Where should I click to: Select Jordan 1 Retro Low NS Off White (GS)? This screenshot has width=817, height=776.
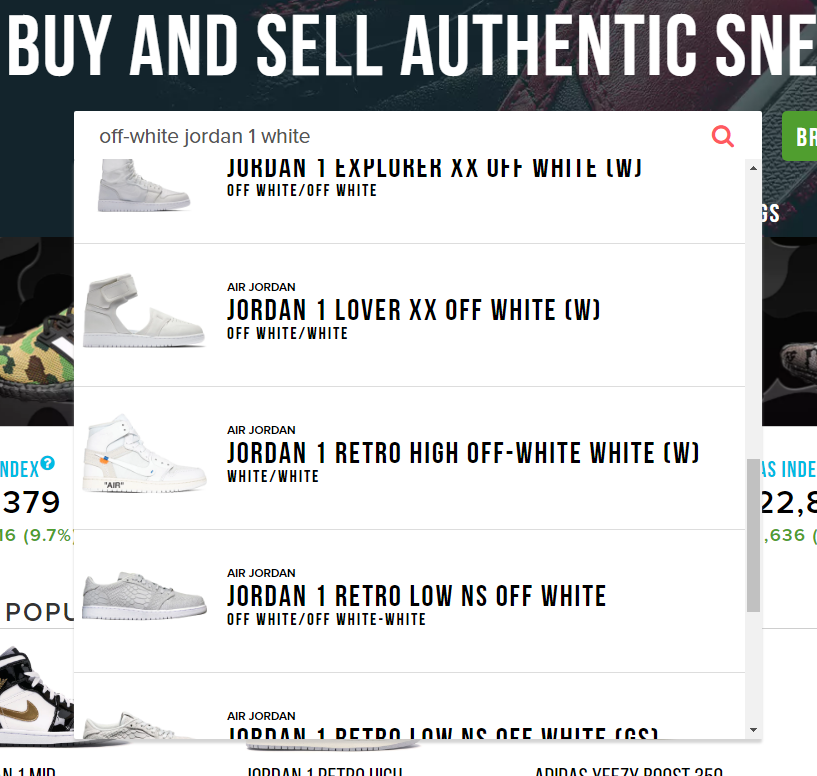(x=442, y=732)
